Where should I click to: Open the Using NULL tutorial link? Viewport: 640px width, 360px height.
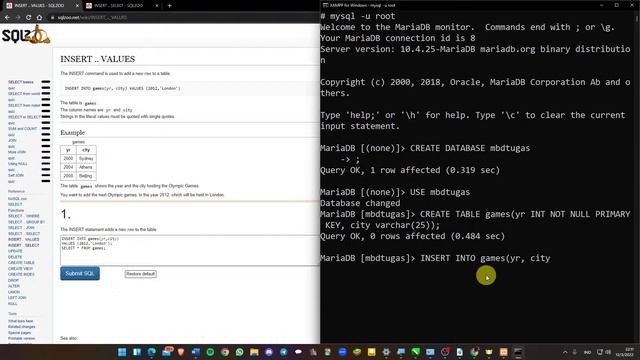18,164
